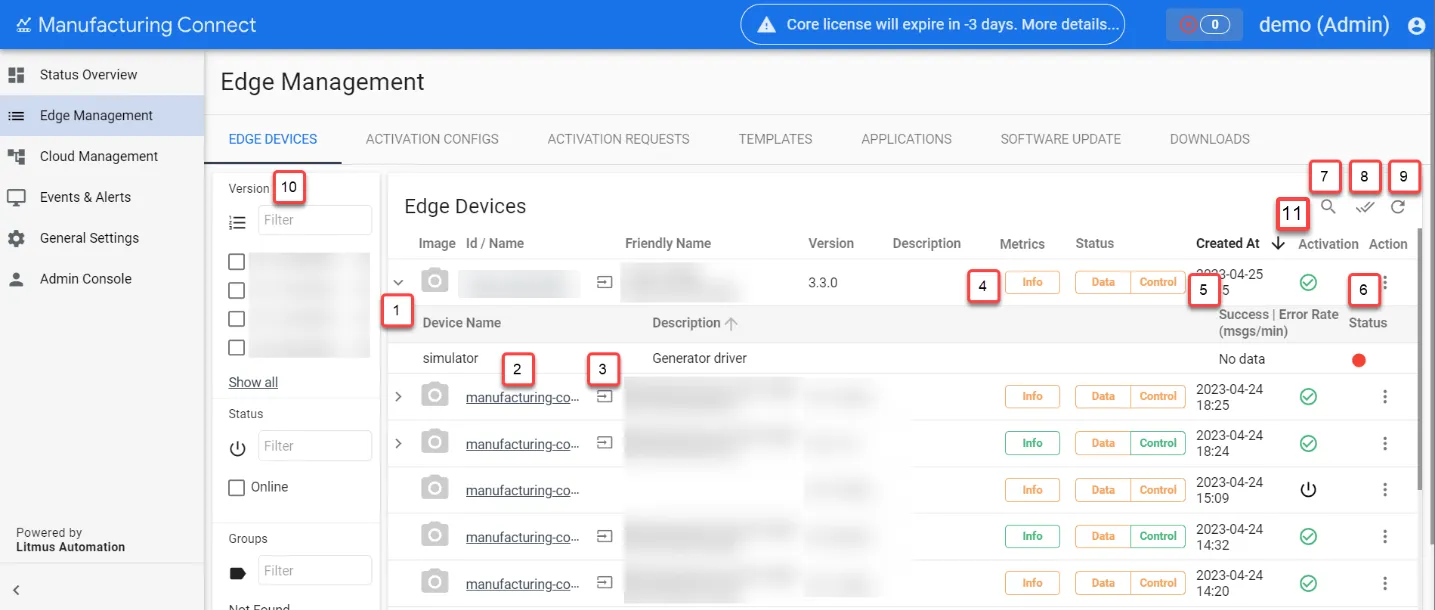Click the power activation icon on 15:09 row

(x=1307, y=490)
